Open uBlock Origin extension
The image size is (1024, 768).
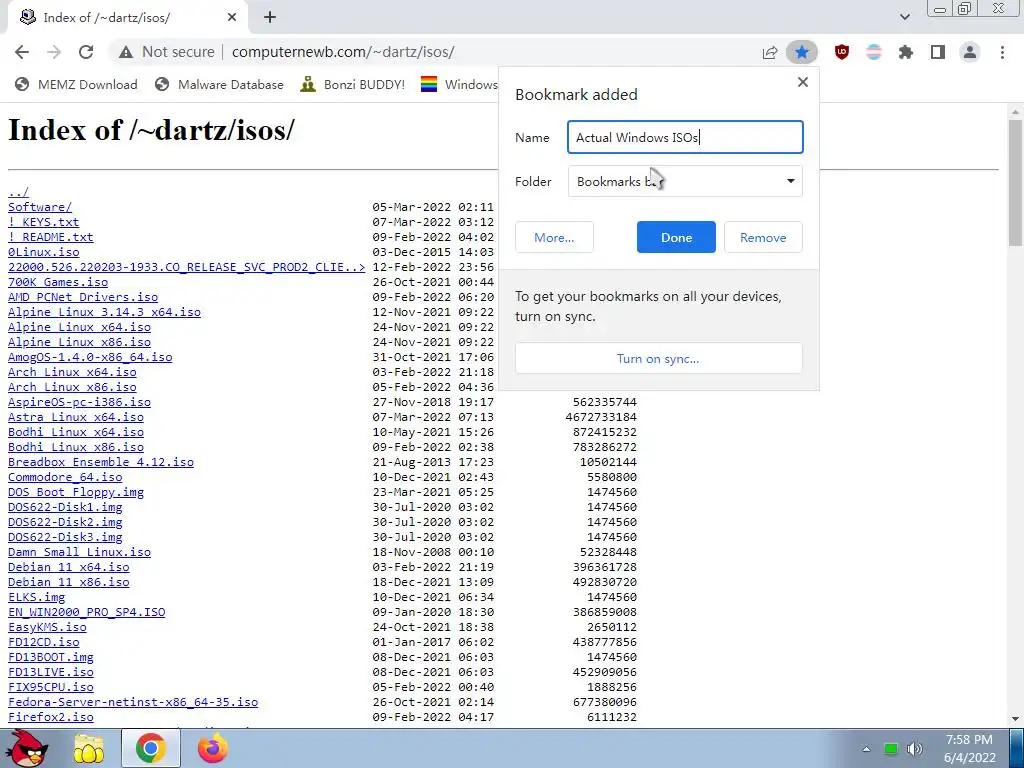click(842, 52)
